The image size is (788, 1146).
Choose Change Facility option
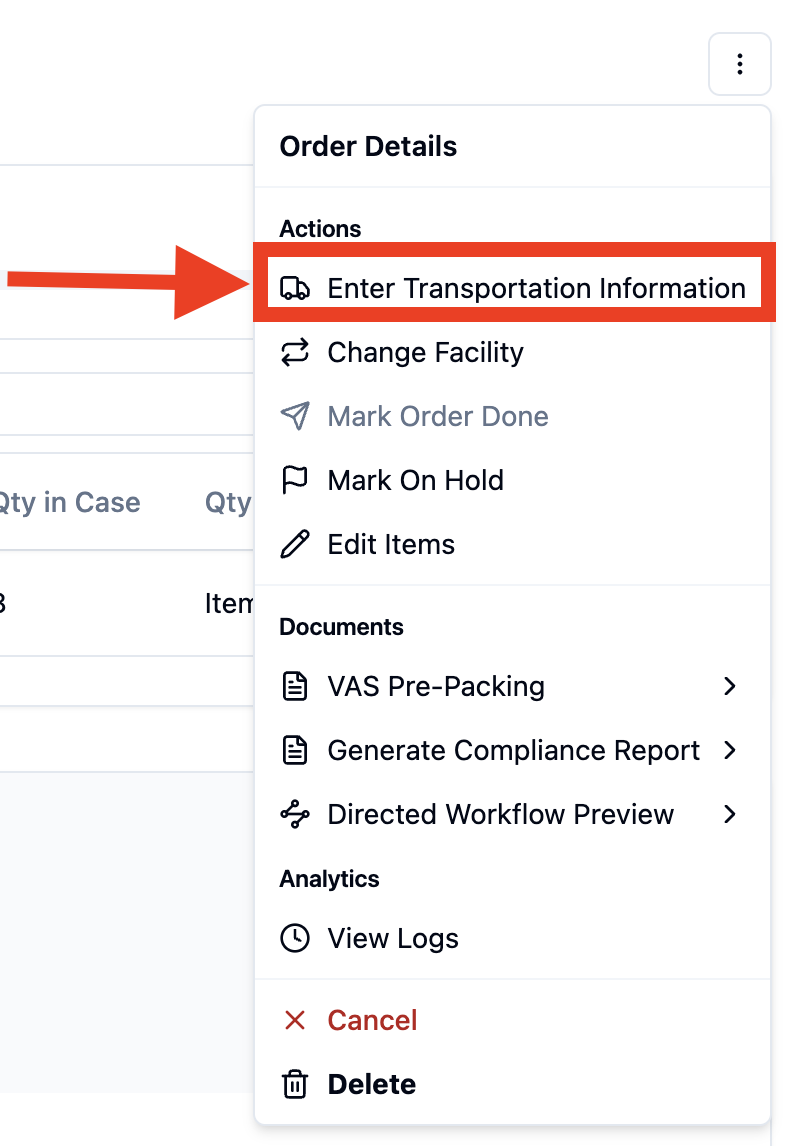tap(425, 353)
